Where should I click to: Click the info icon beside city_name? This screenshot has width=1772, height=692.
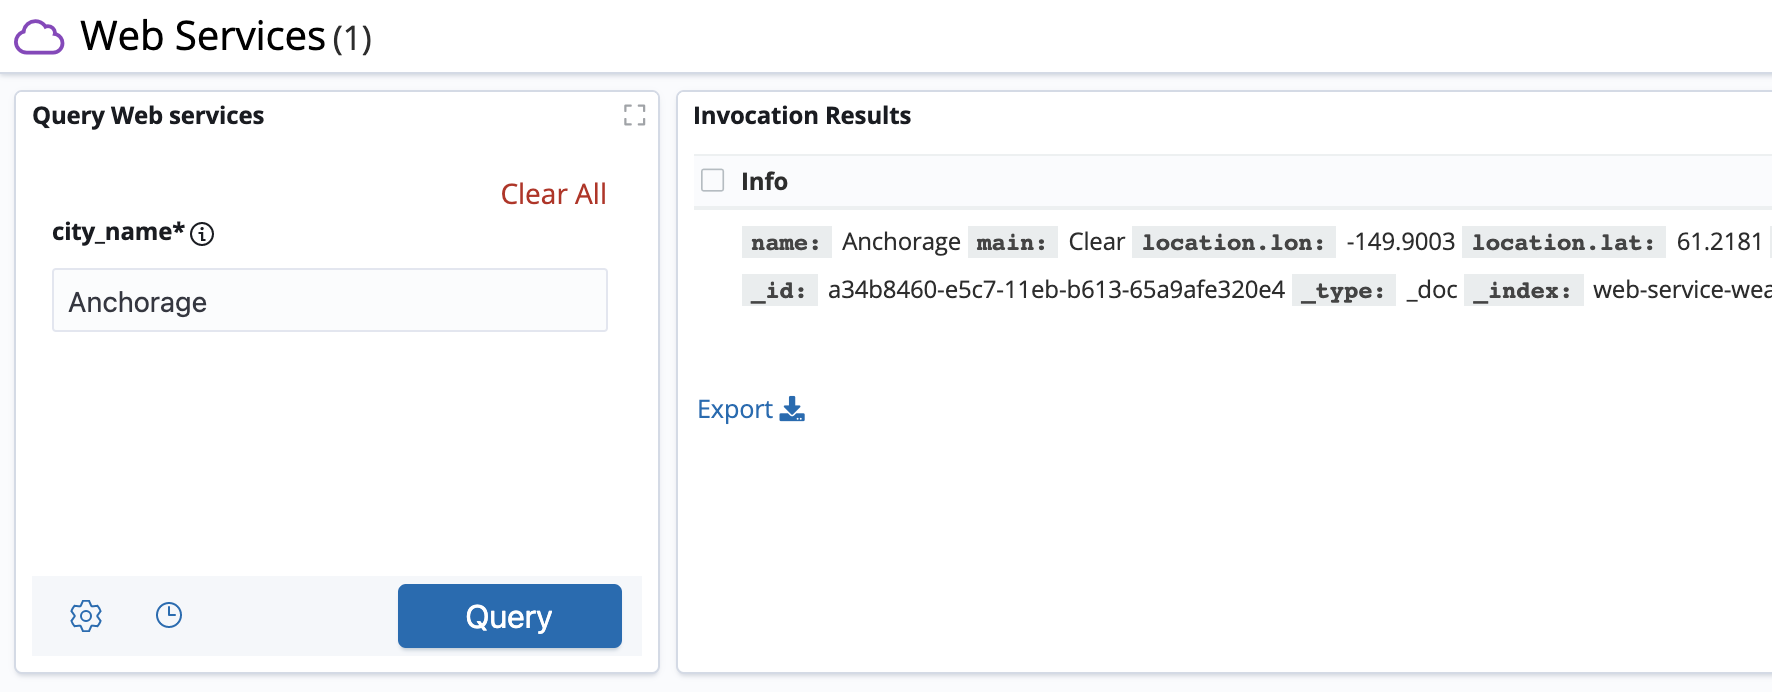(x=202, y=234)
